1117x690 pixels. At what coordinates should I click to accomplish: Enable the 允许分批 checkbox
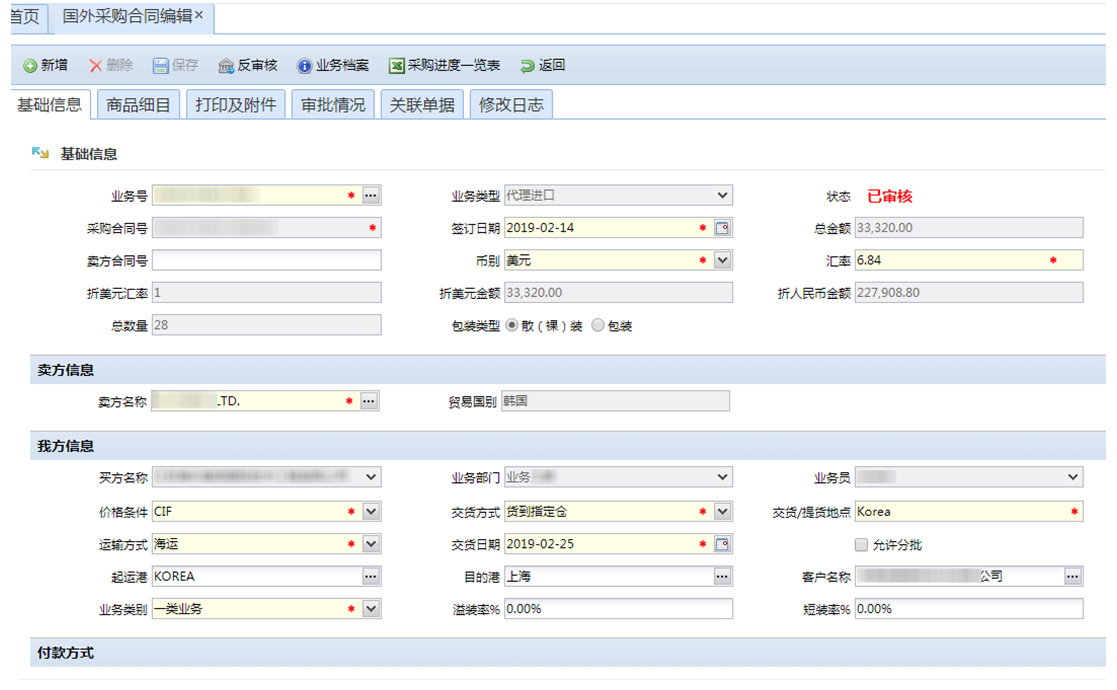click(x=861, y=545)
